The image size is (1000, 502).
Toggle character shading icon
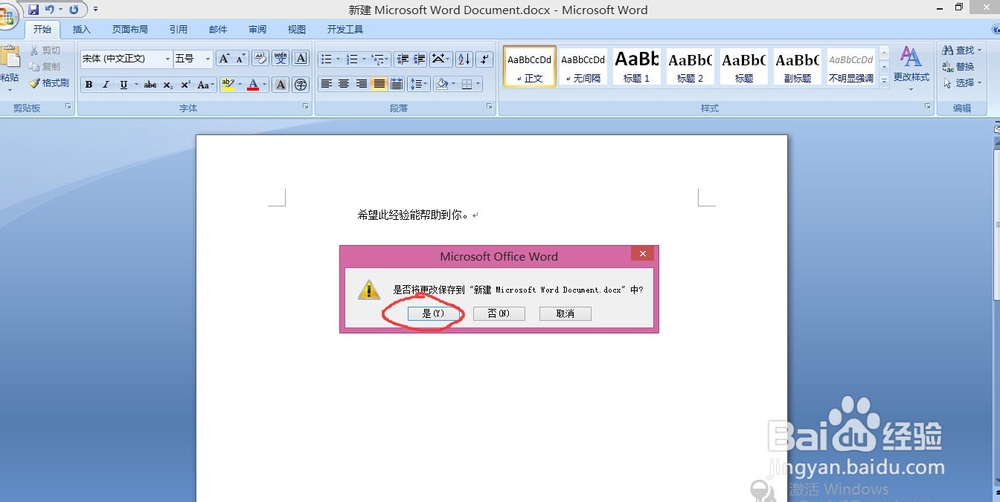point(280,84)
